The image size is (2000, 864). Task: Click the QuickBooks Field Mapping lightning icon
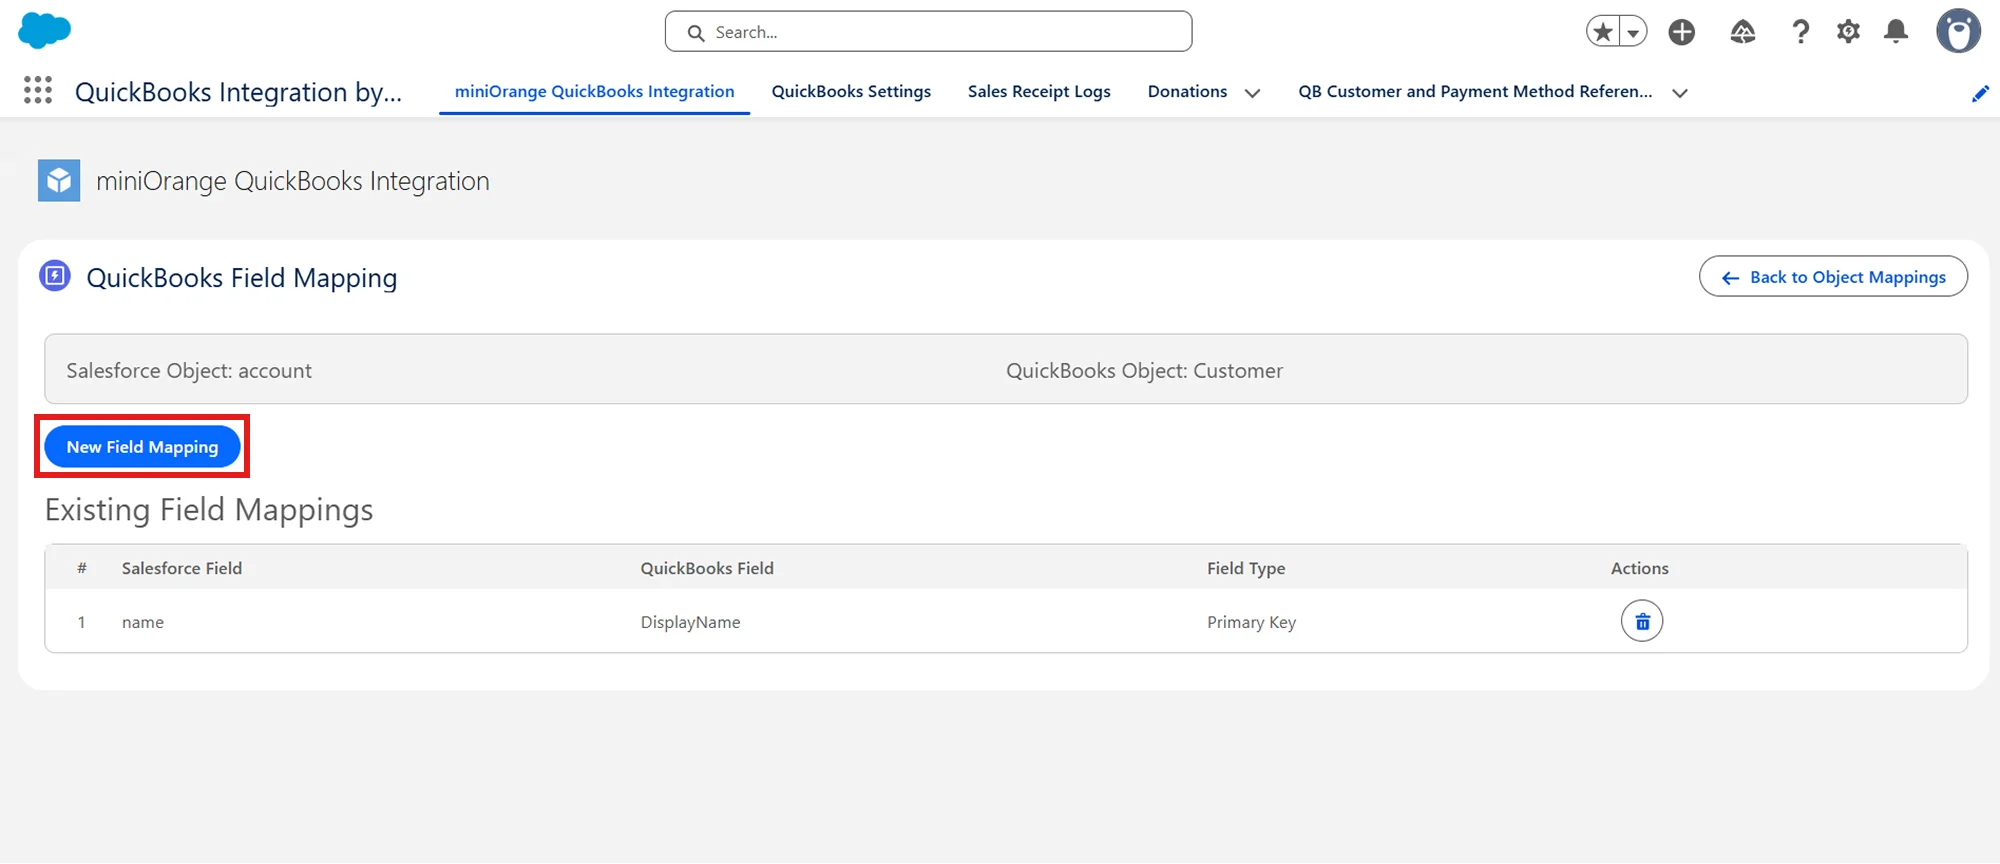(55, 276)
